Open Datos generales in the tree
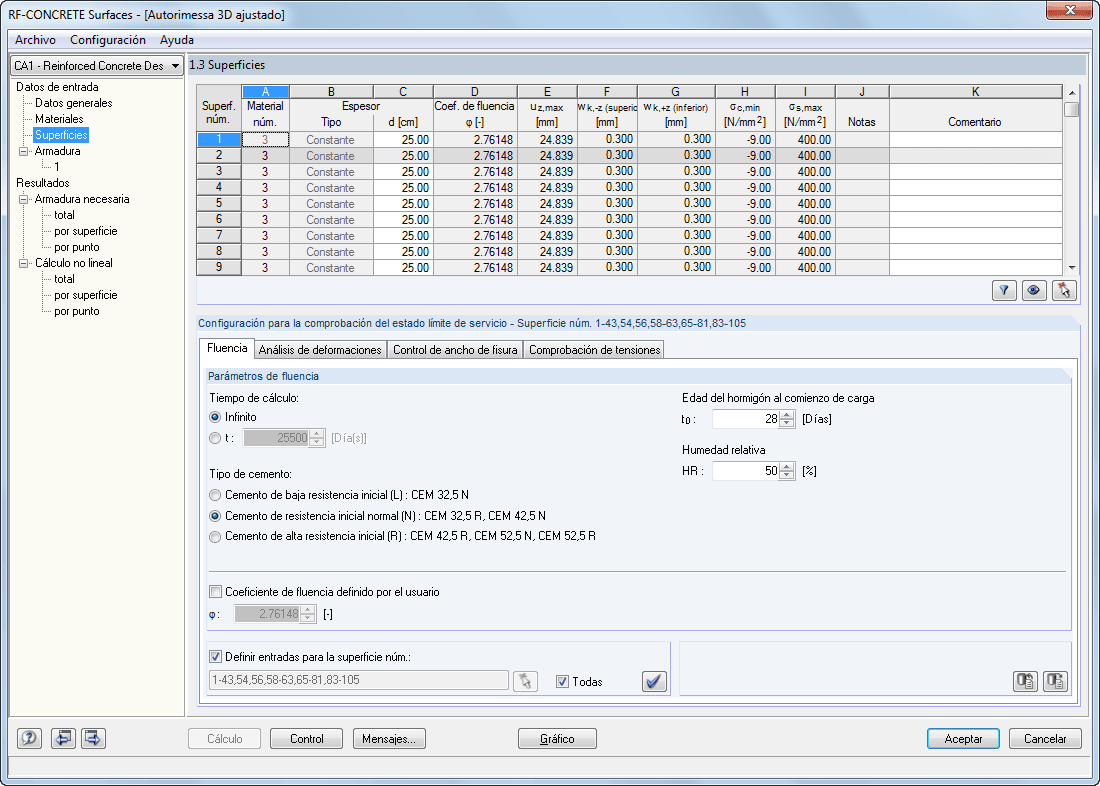 tap(74, 103)
